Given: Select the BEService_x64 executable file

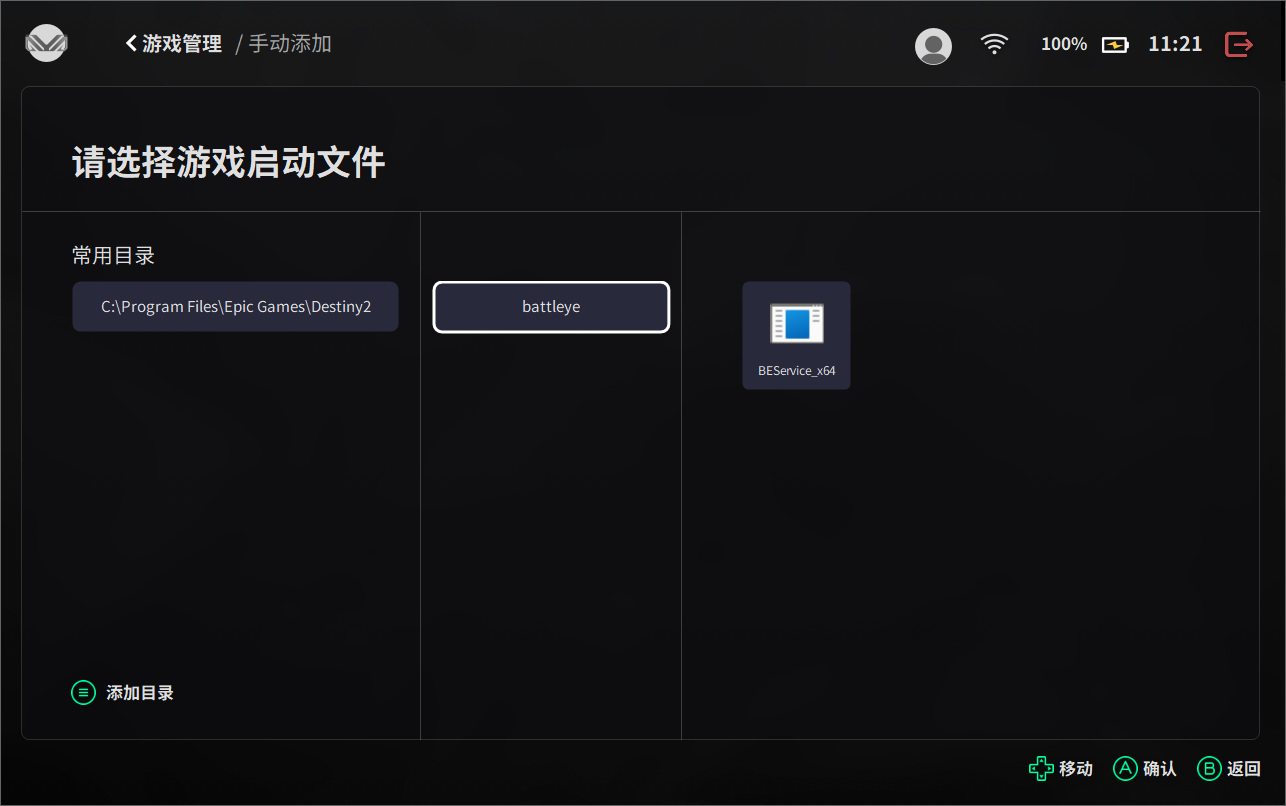Looking at the screenshot, I should (x=796, y=335).
